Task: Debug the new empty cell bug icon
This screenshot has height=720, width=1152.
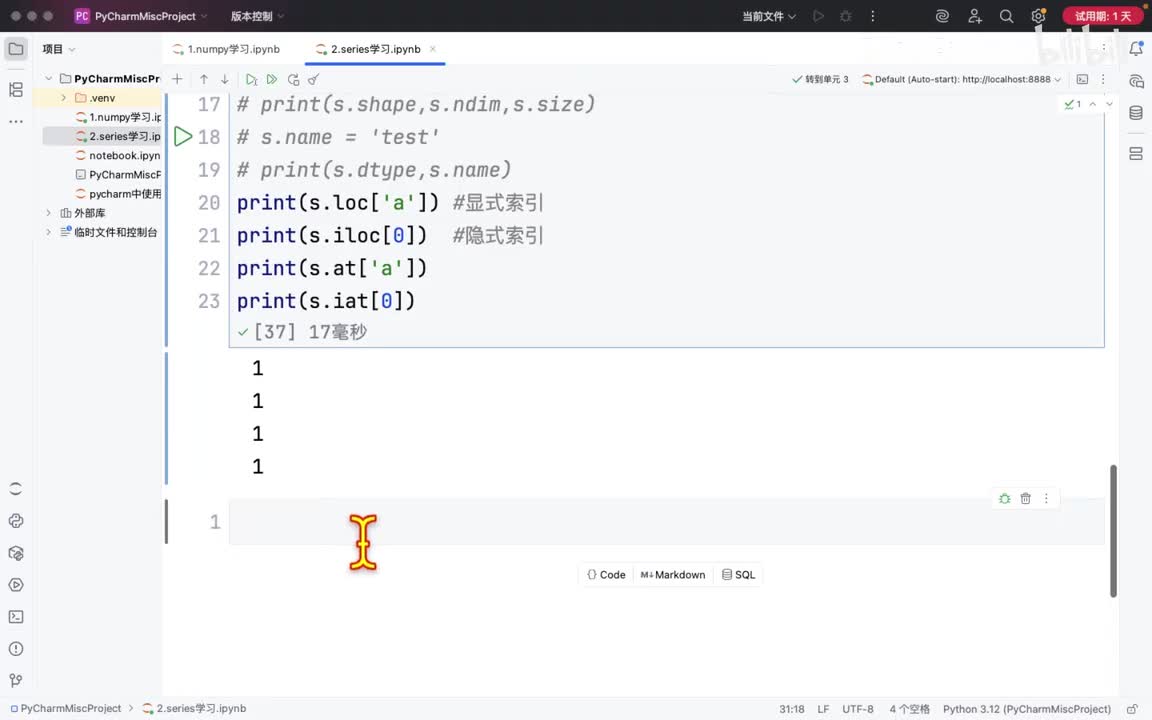Action: tap(1004, 499)
